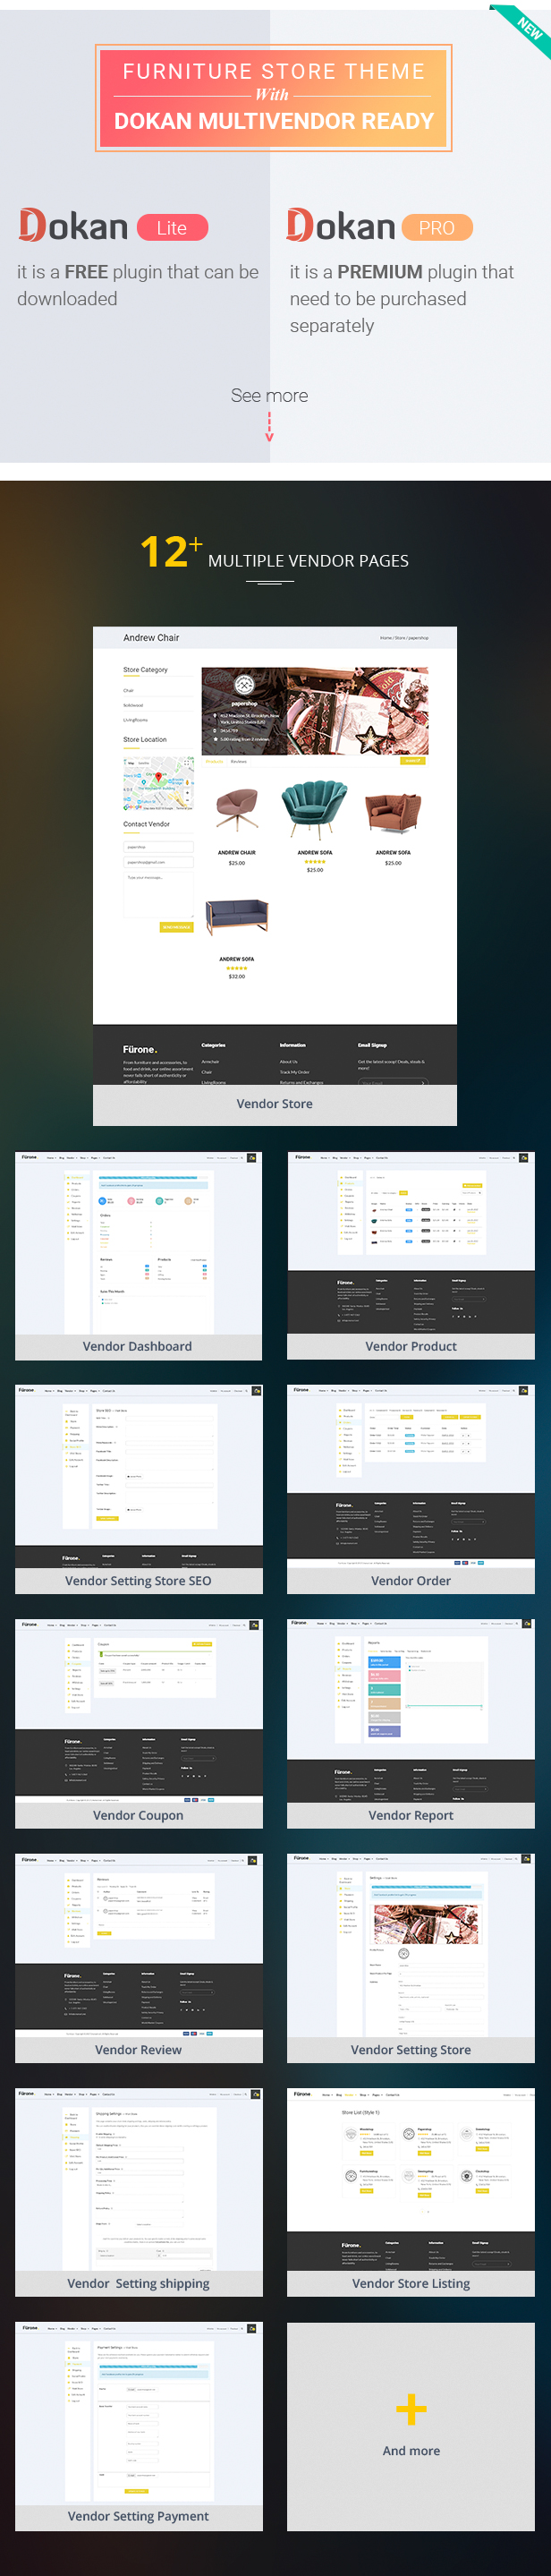Open the Vendor Product preview thumbnail

coord(411,1255)
